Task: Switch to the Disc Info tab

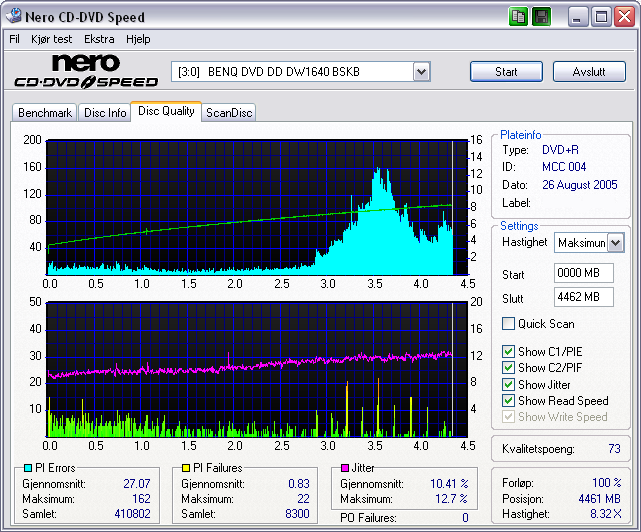Action: tap(105, 112)
